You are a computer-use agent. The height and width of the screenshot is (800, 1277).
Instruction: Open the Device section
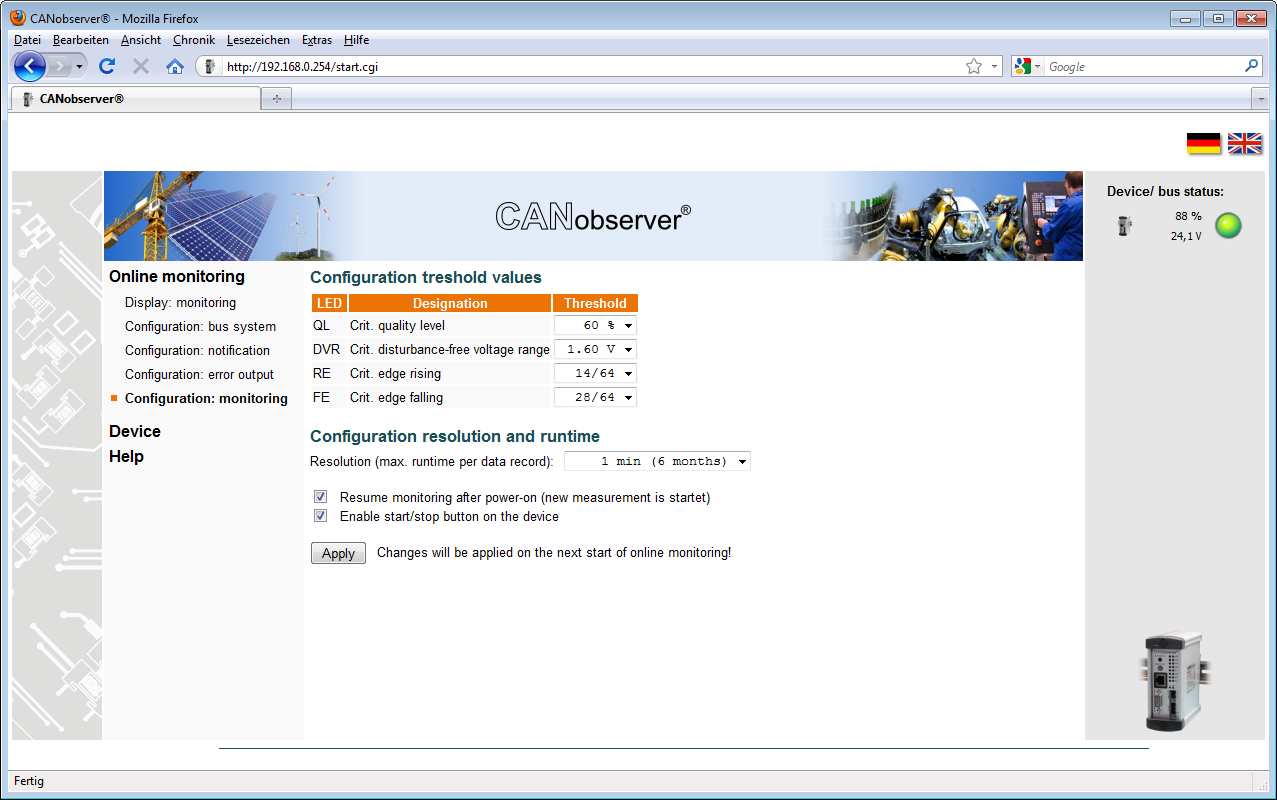pyautogui.click(x=135, y=432)
